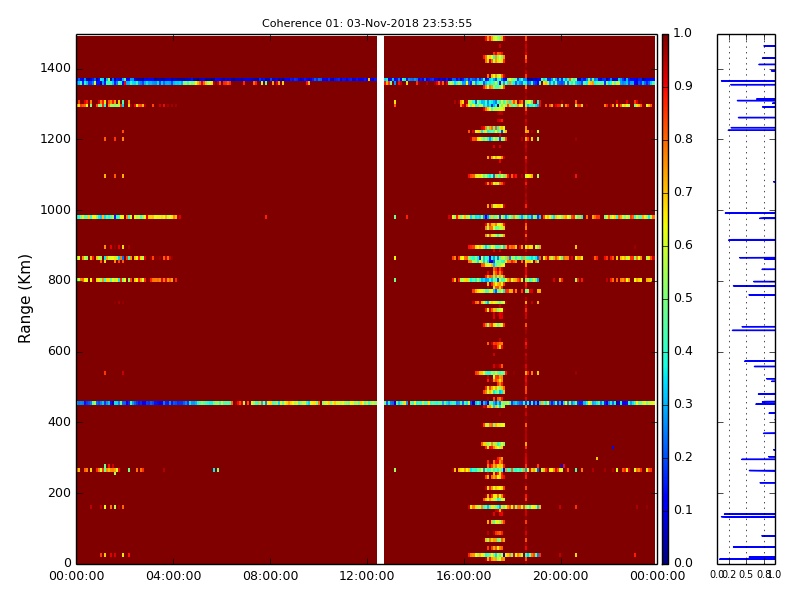Click the colorbar 0.8 tick label
This screenshot has height=600, width=800.
coord(683,139)
